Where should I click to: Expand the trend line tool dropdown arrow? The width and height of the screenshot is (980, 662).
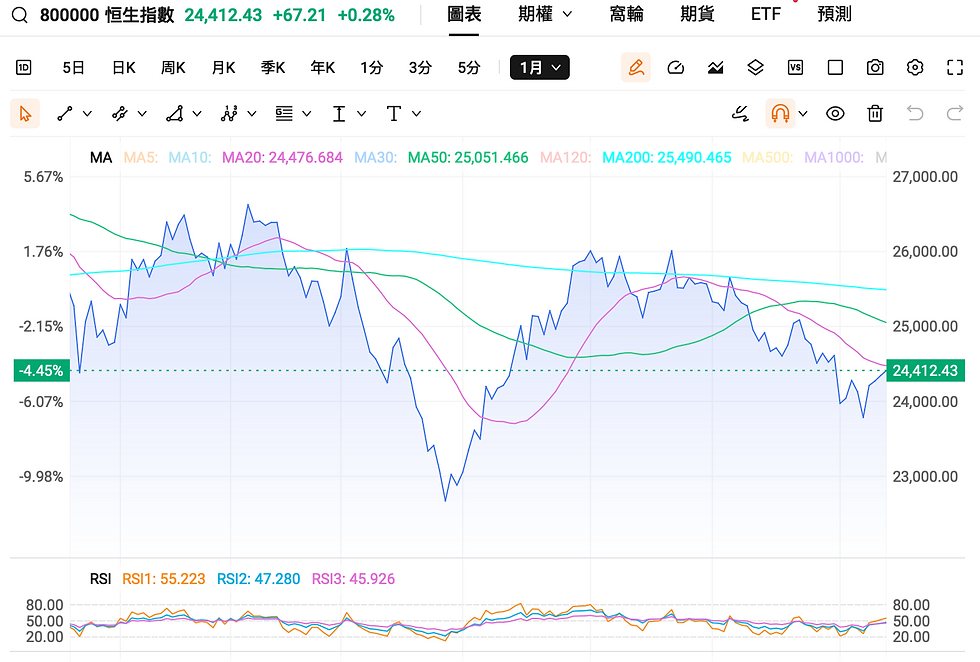(x=88, y=114)
